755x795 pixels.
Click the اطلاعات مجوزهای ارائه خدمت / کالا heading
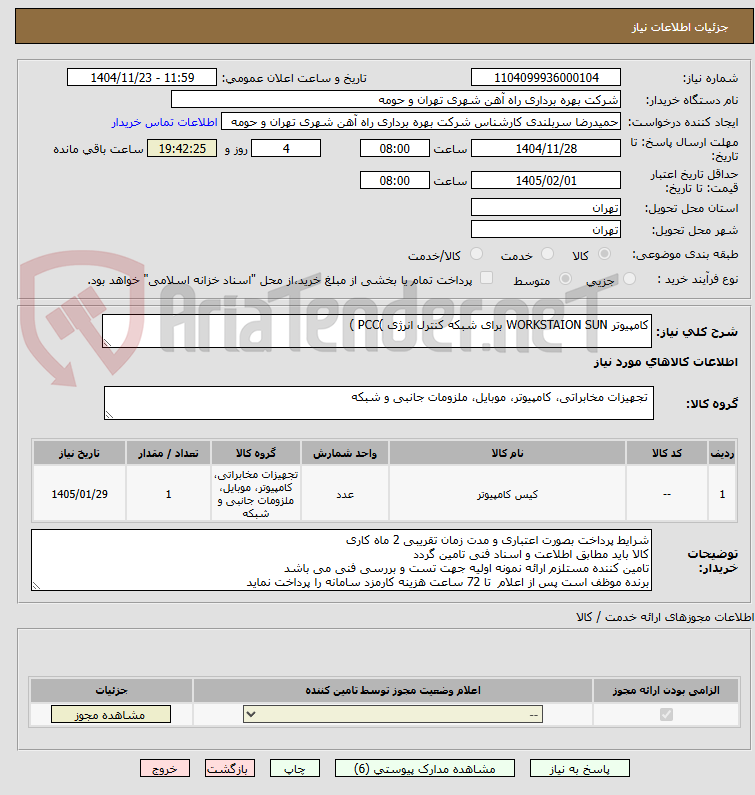tap(665, 617)
